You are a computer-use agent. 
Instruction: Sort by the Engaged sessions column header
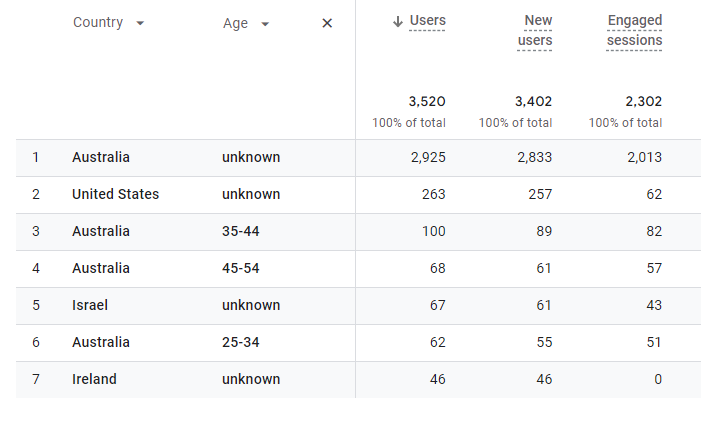coord(634,30)
